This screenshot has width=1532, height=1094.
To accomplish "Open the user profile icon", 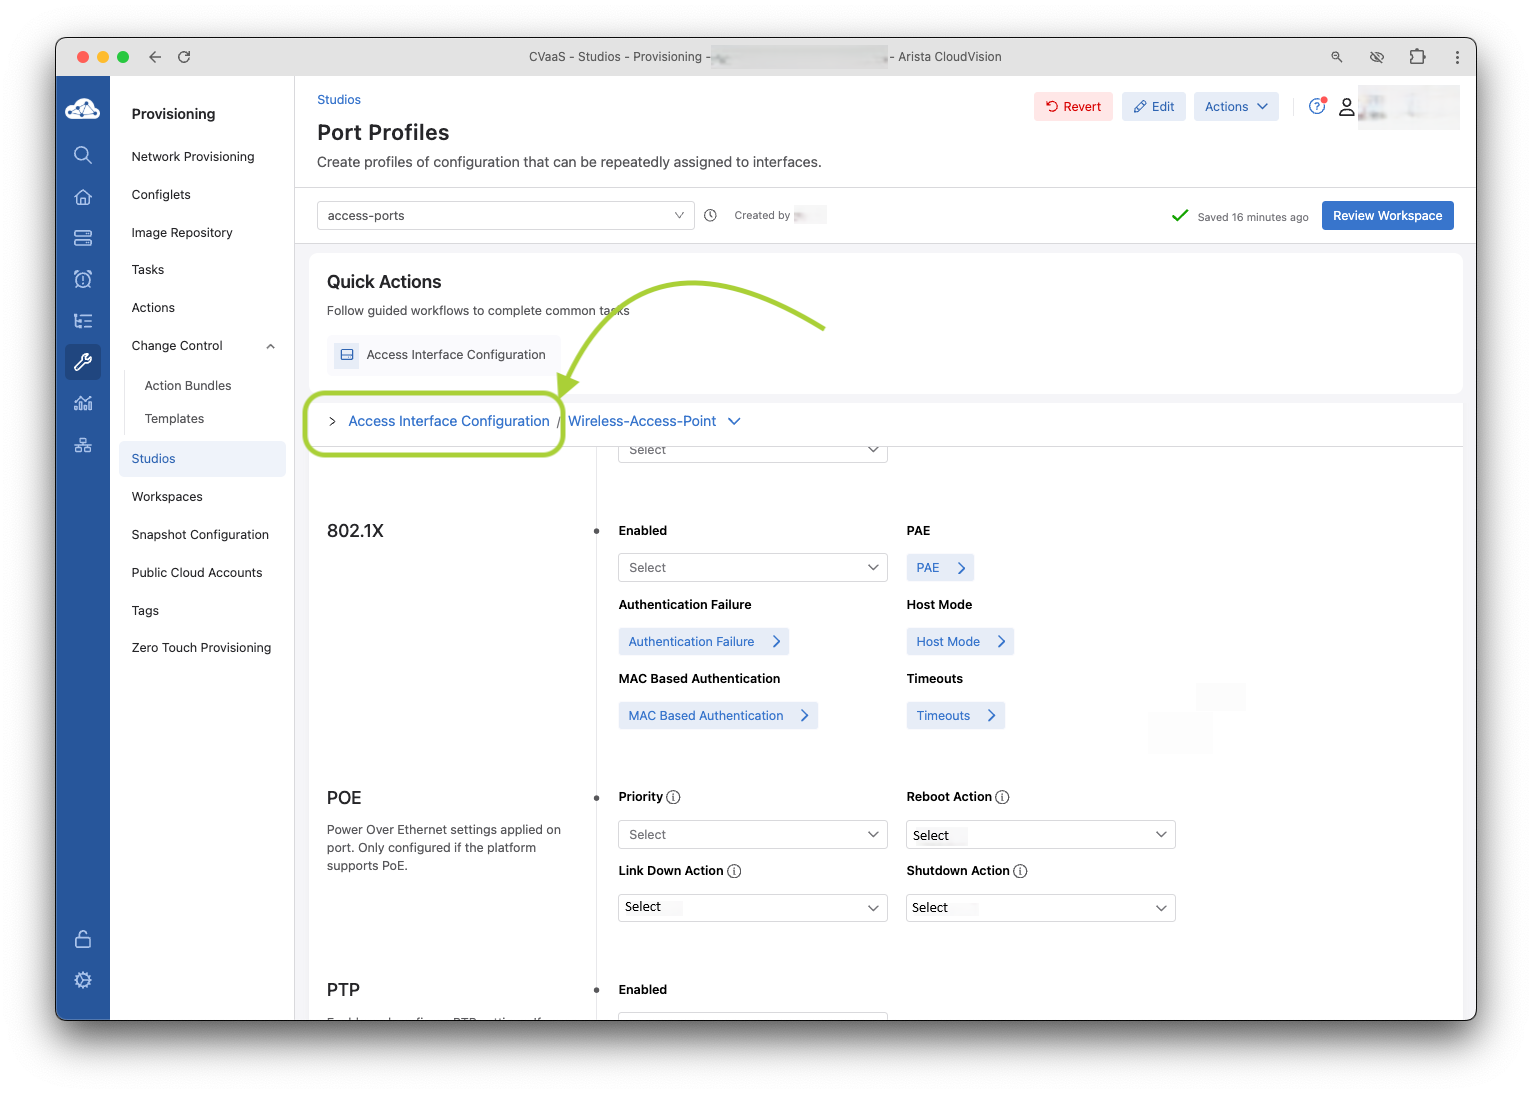I will click(1346, 107).
